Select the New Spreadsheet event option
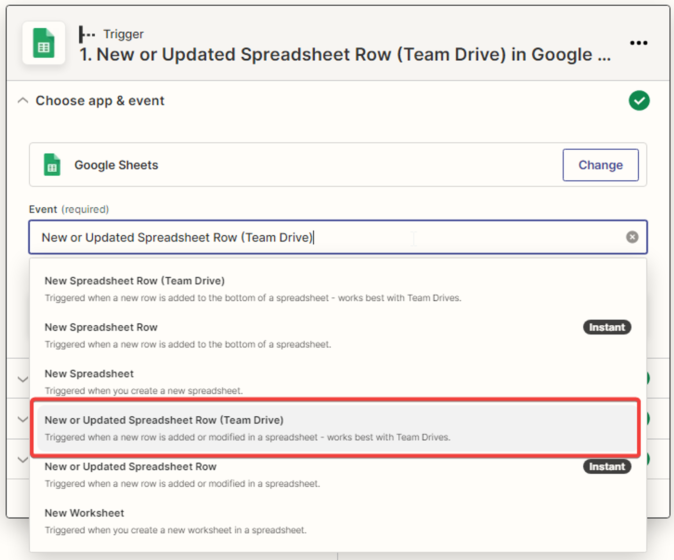The width and height of the screenshot is (674, 560). [89, 374]
